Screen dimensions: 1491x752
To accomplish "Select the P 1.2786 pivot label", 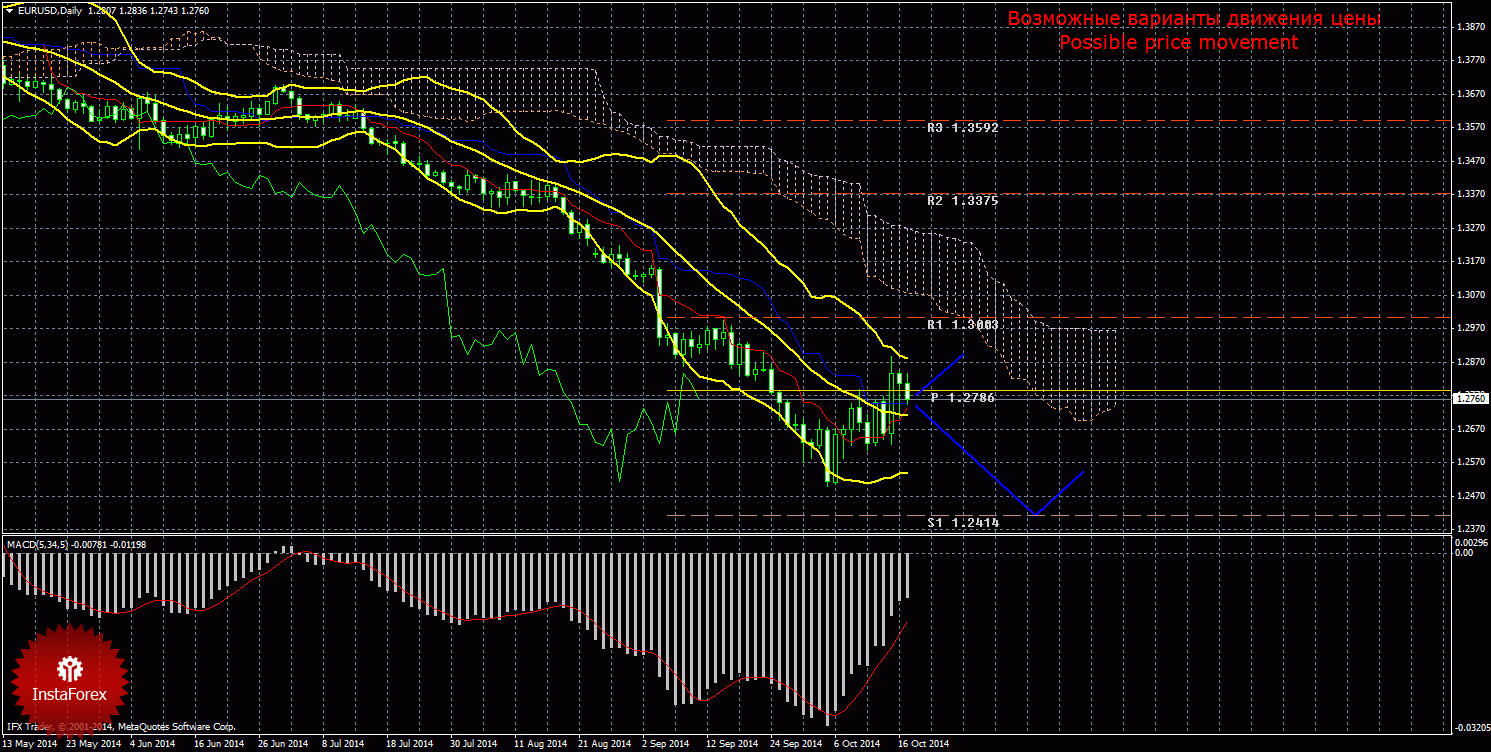I will (962, 398).
